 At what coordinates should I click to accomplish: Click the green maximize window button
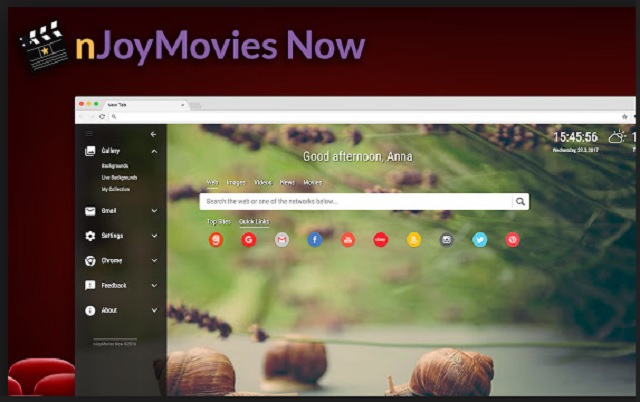point(96,104)
